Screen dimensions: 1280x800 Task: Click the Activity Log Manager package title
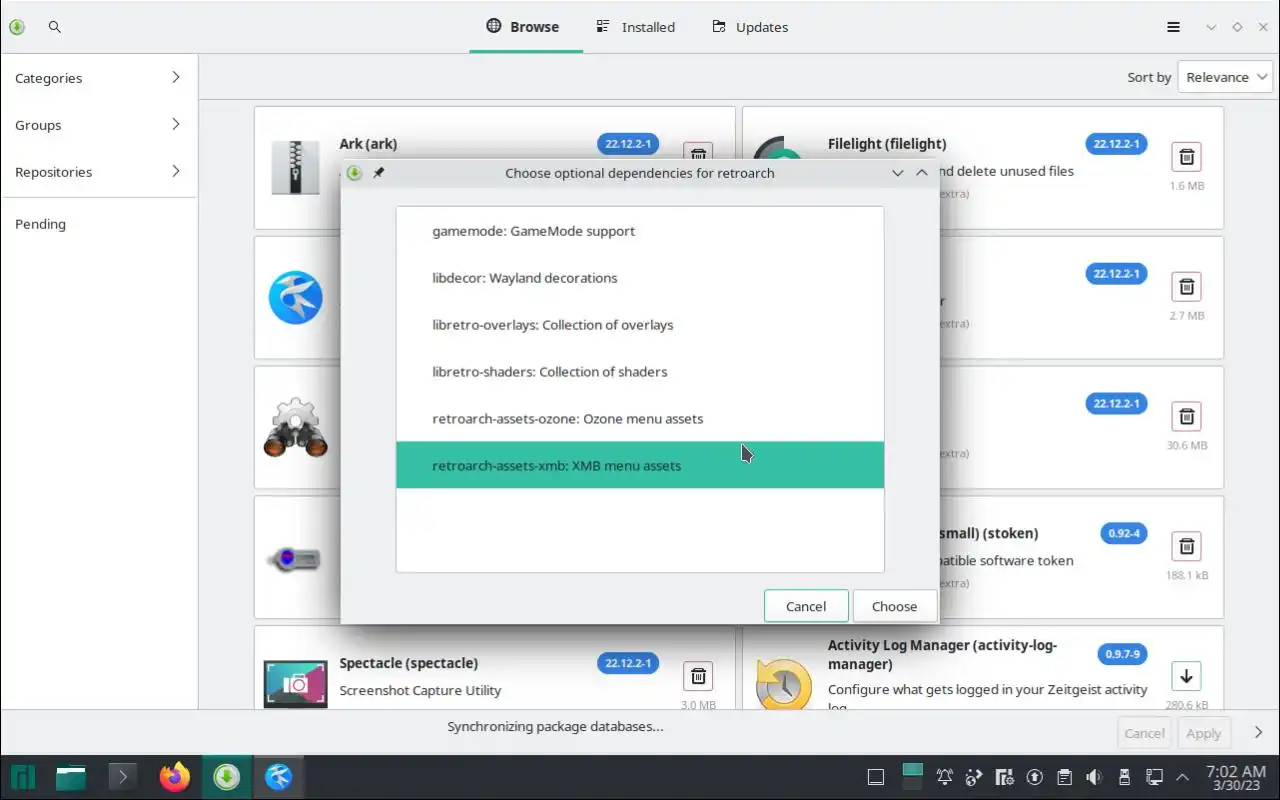point(942,654)
